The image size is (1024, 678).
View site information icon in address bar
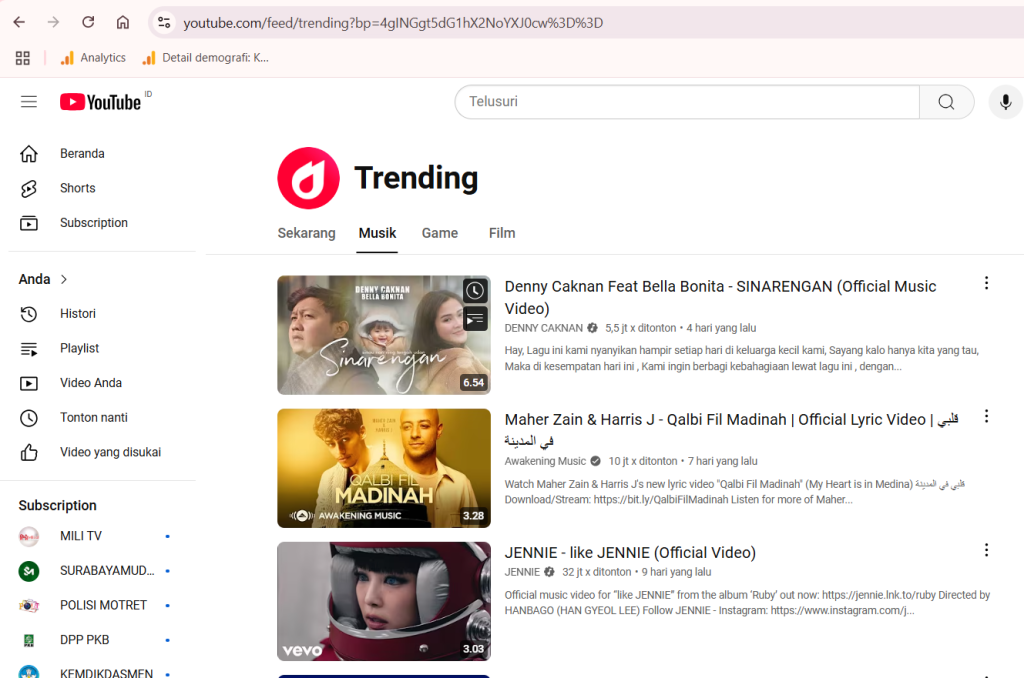tap(164, 22)
